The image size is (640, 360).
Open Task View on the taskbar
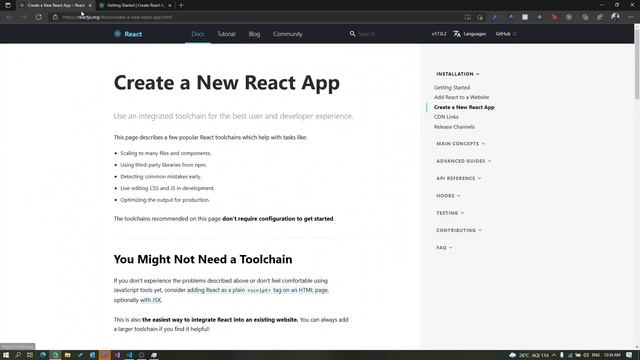(30, 355)
